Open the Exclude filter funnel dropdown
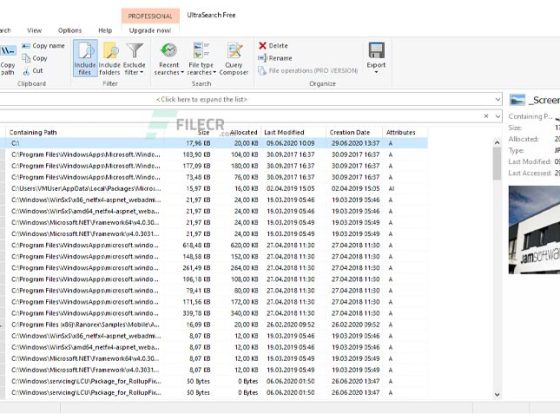 pos(134,58)
